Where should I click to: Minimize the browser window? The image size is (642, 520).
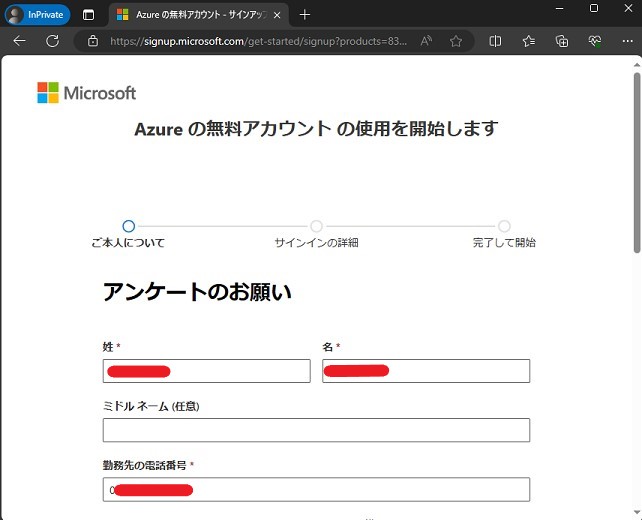click(559, 8)
